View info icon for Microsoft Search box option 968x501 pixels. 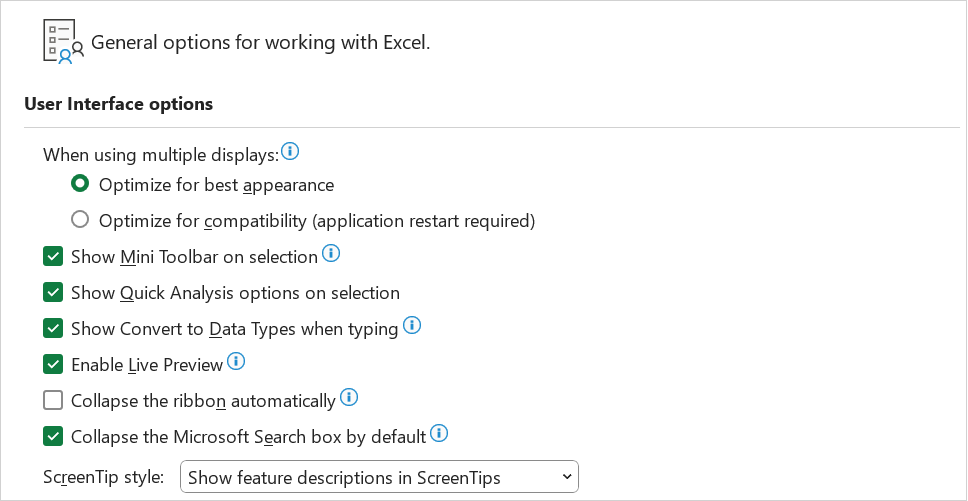pyautogui.click(x=439, y=433)
